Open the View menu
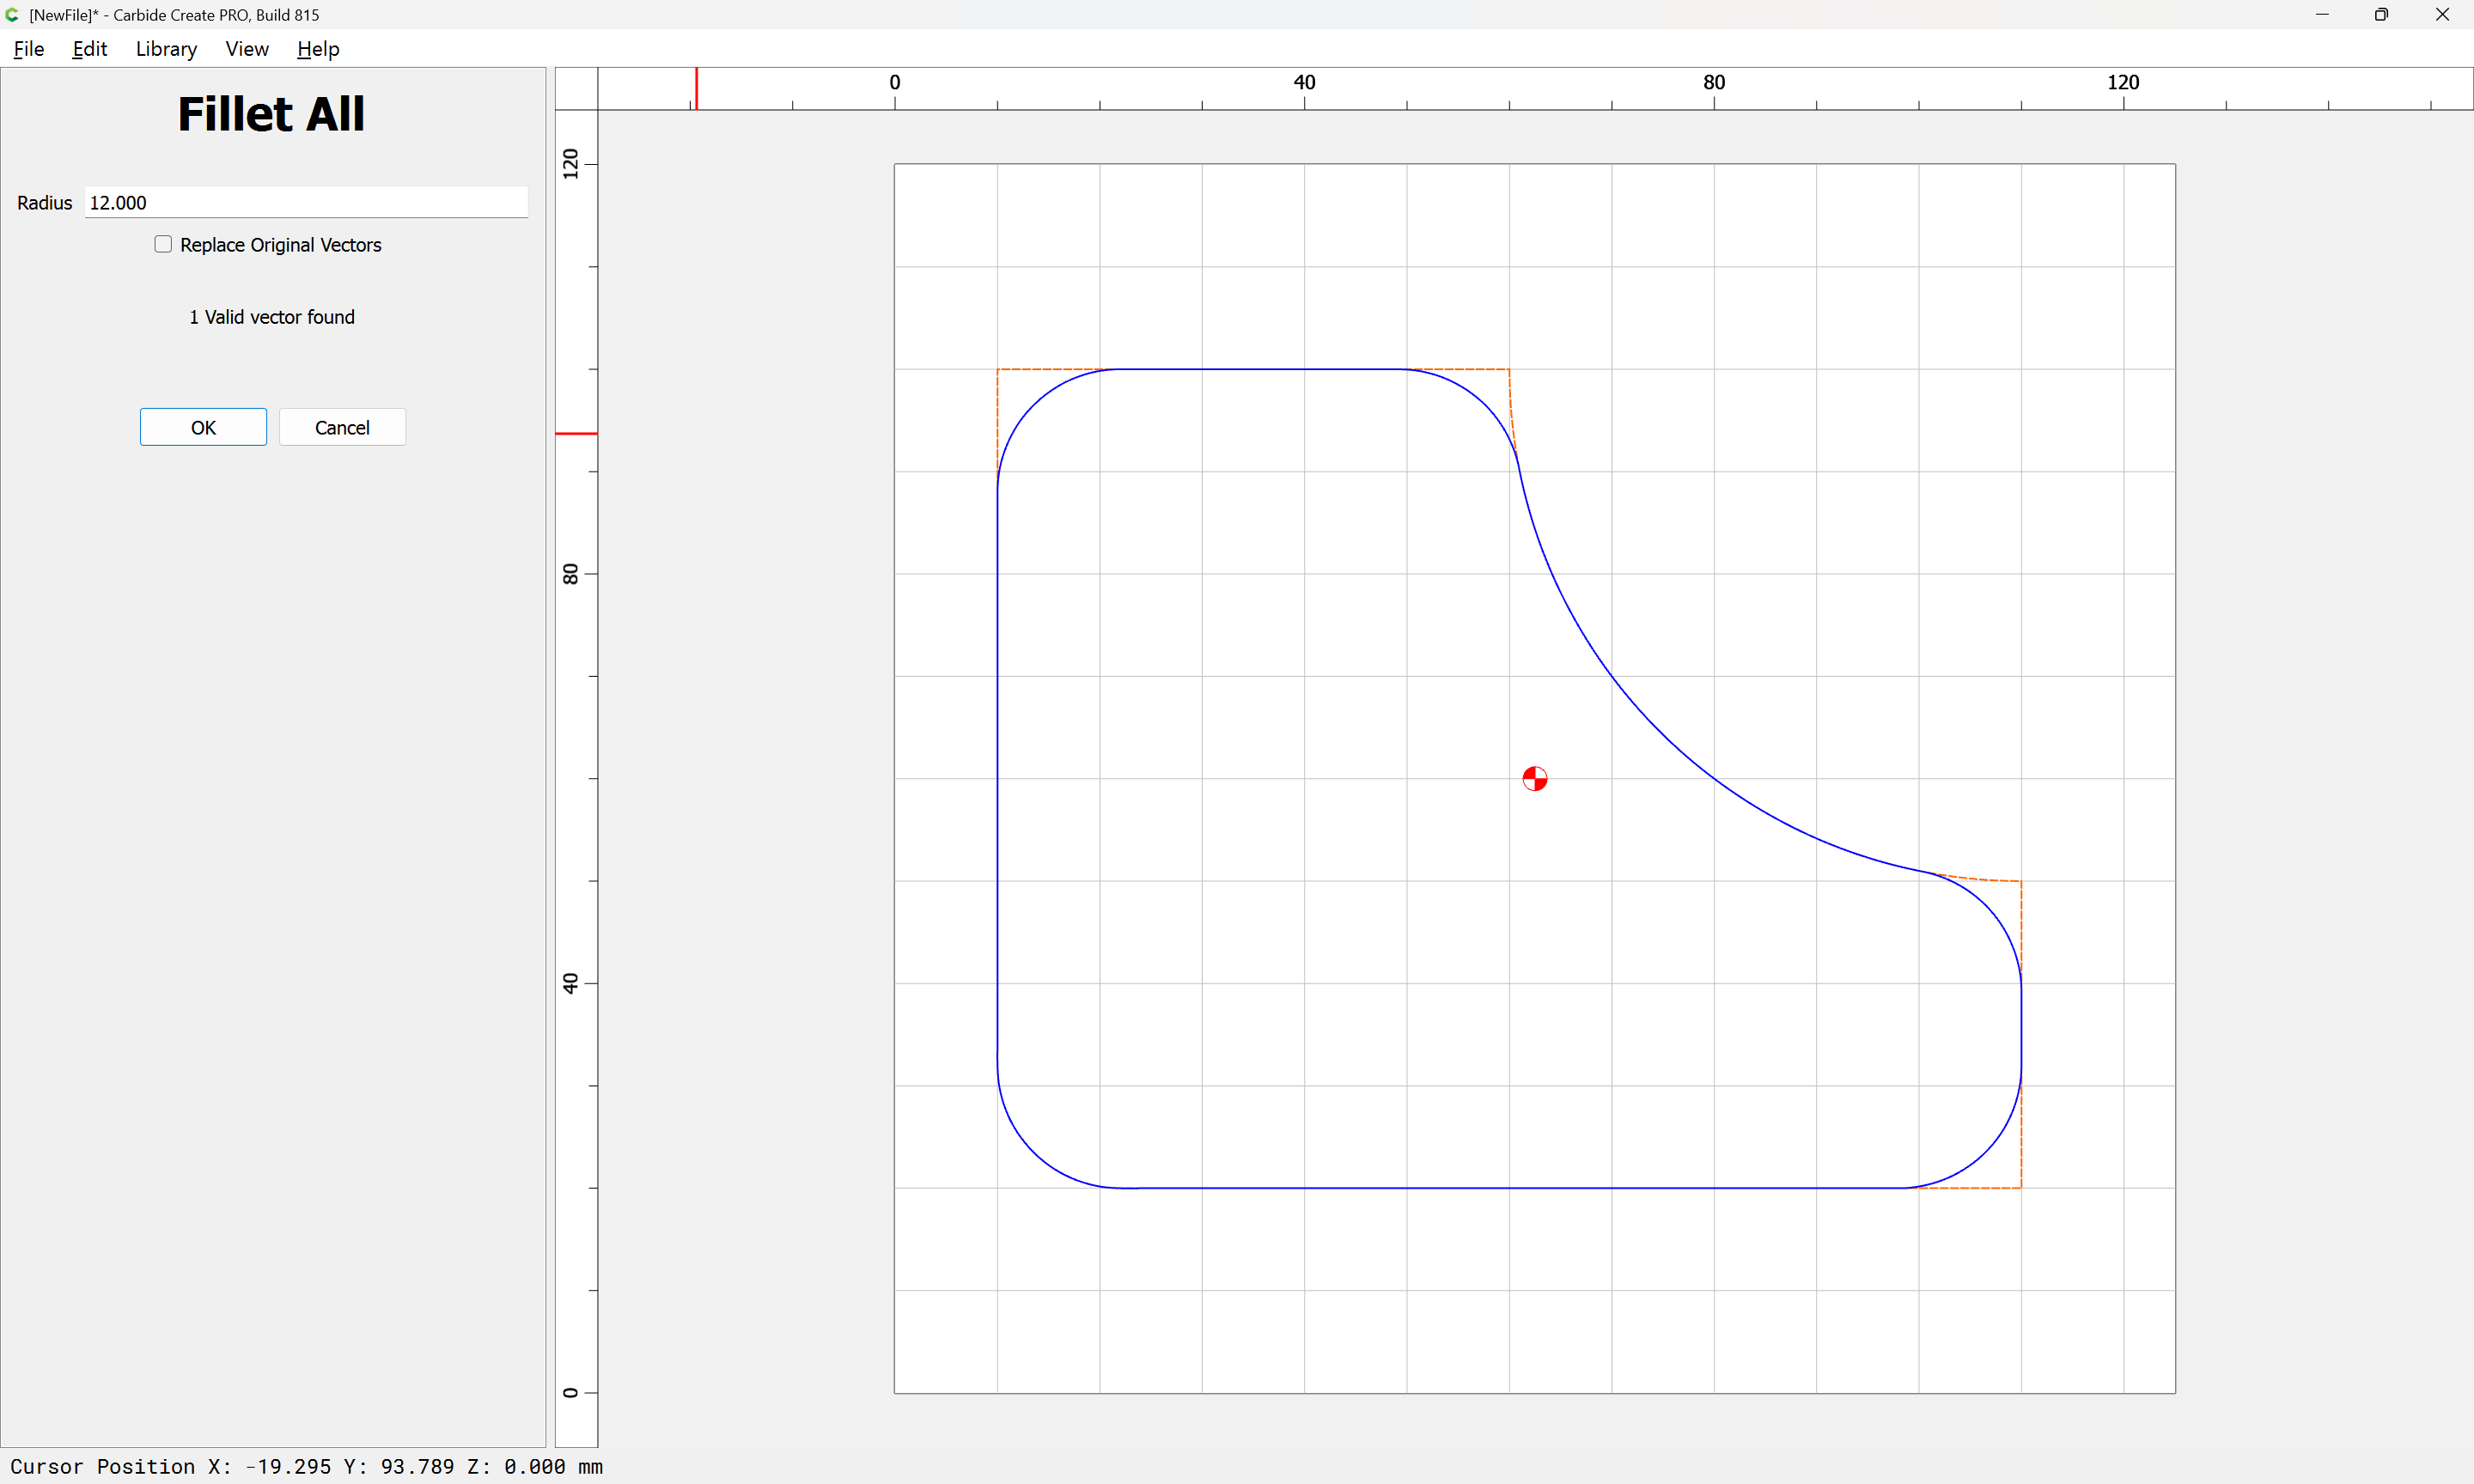Screen dimensions: 2474x1484 (247, 49)
